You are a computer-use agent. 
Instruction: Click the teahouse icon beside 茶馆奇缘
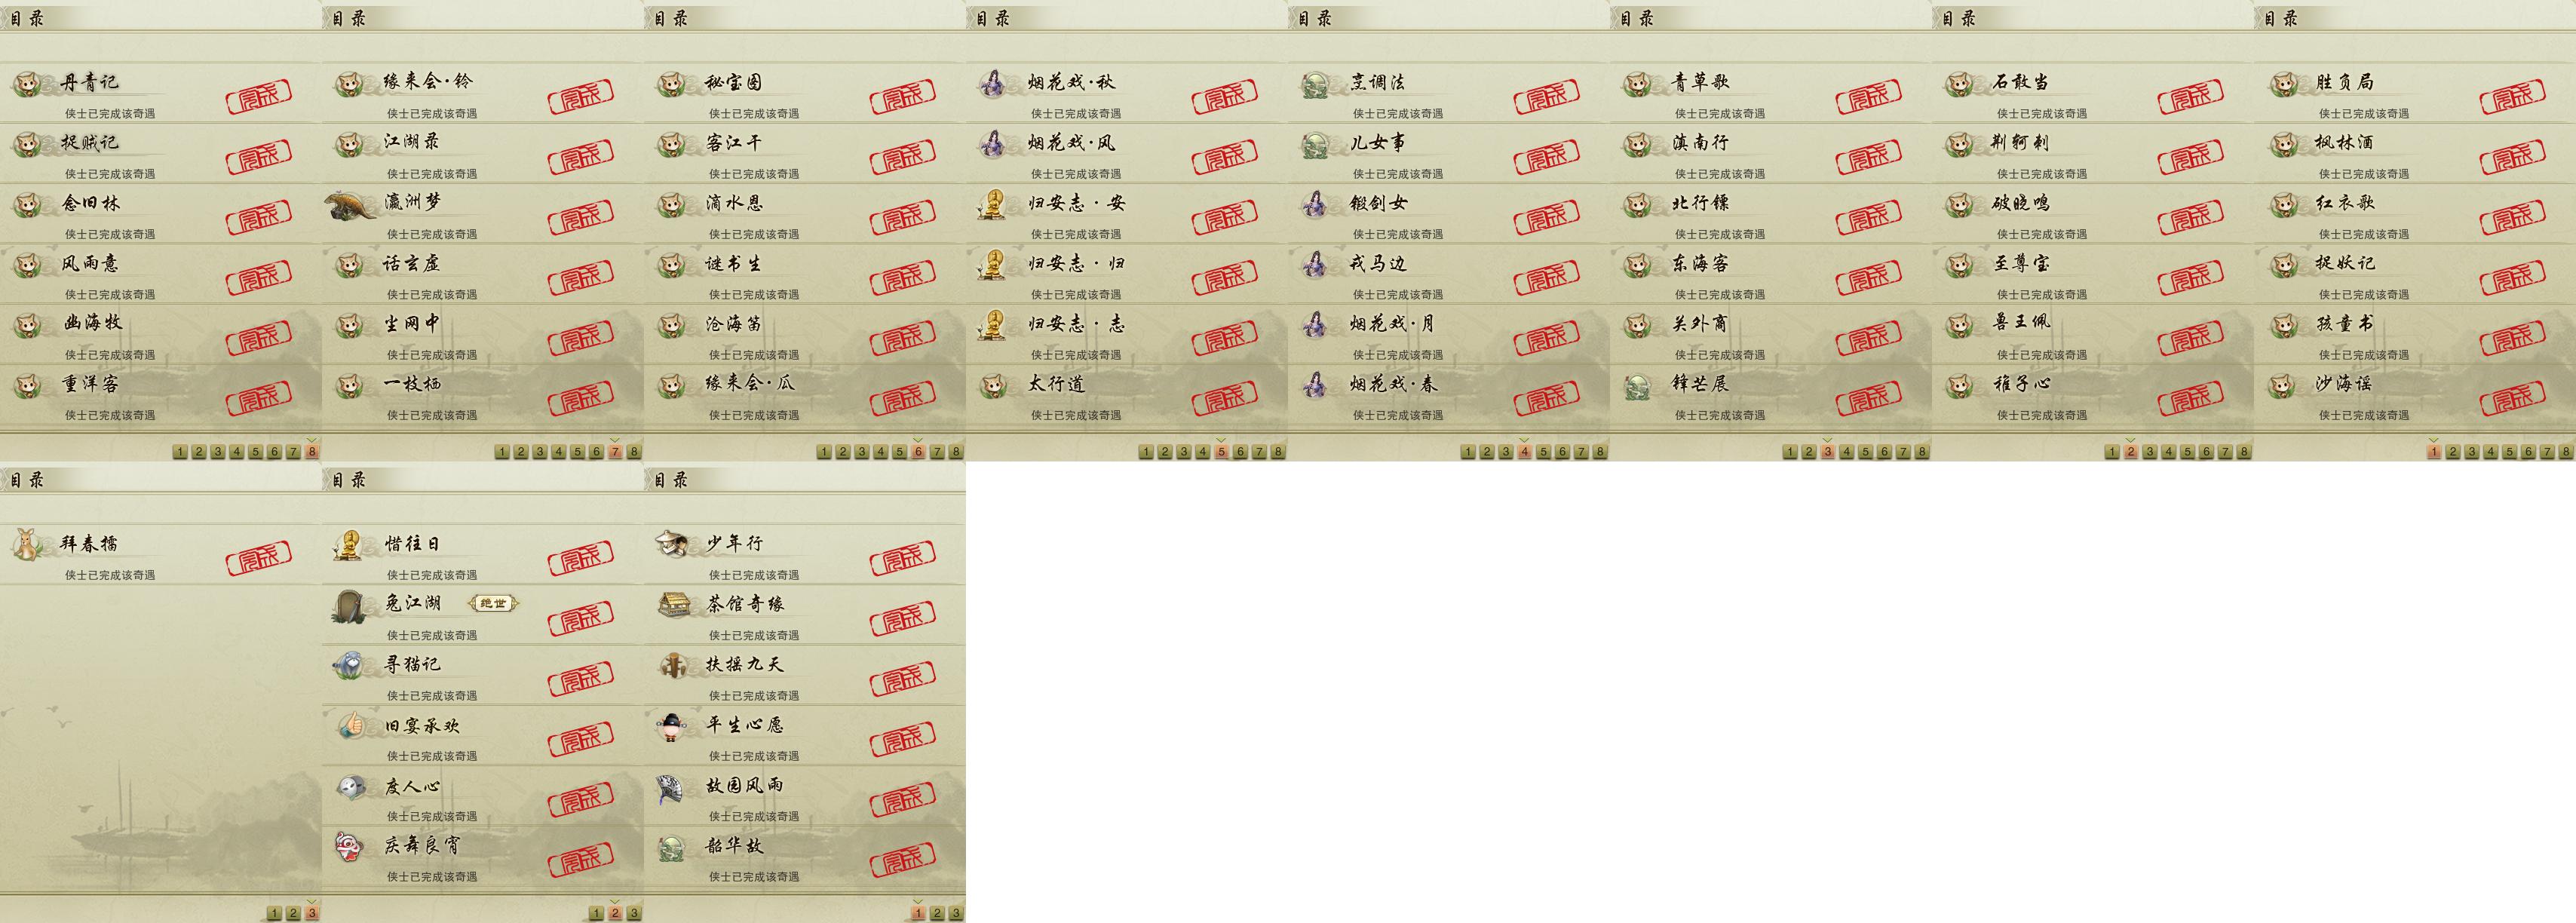coord(673,604)
